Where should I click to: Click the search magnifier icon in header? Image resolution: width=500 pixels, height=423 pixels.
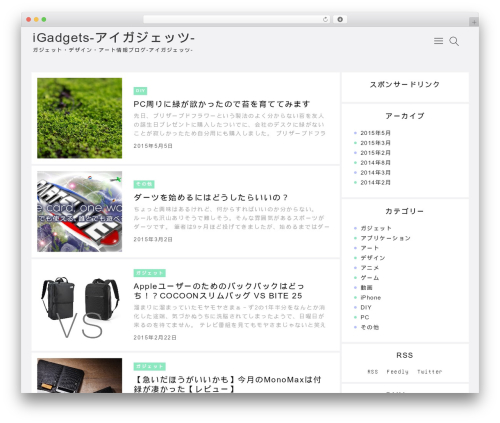pyautogui.click(x=454, y=41)
